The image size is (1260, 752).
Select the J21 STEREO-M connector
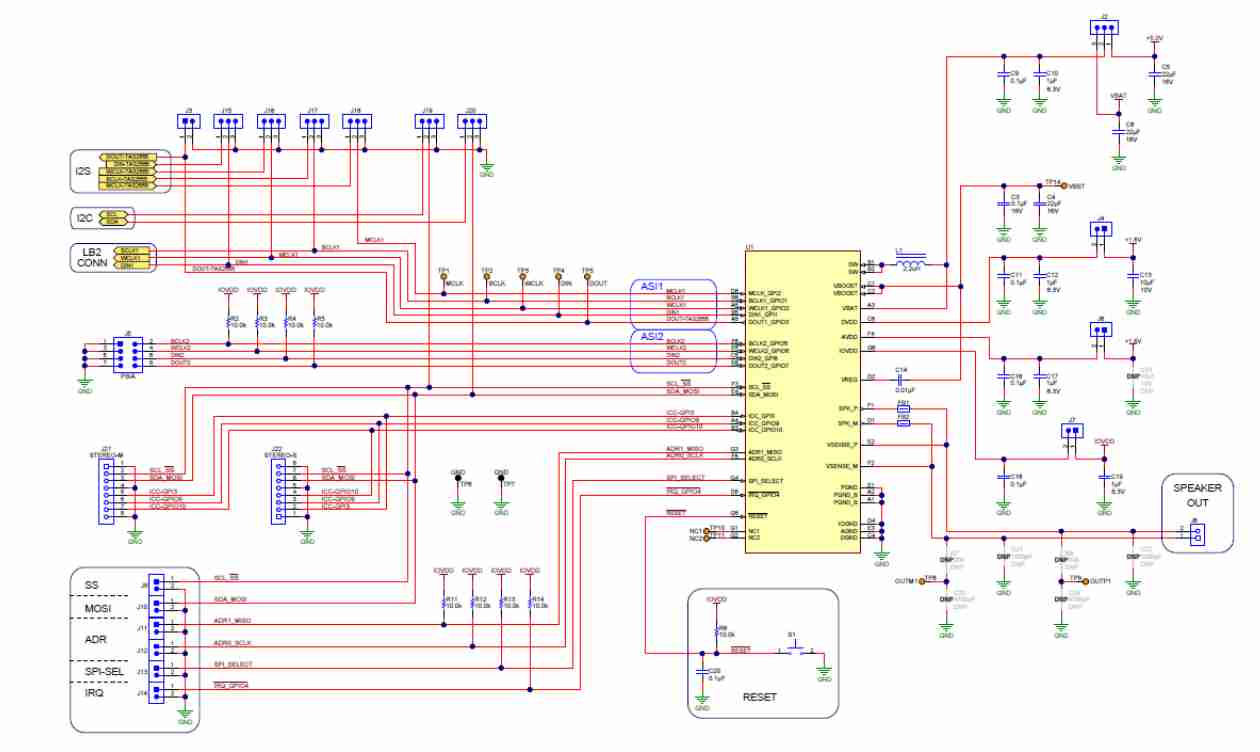(108, 491)
